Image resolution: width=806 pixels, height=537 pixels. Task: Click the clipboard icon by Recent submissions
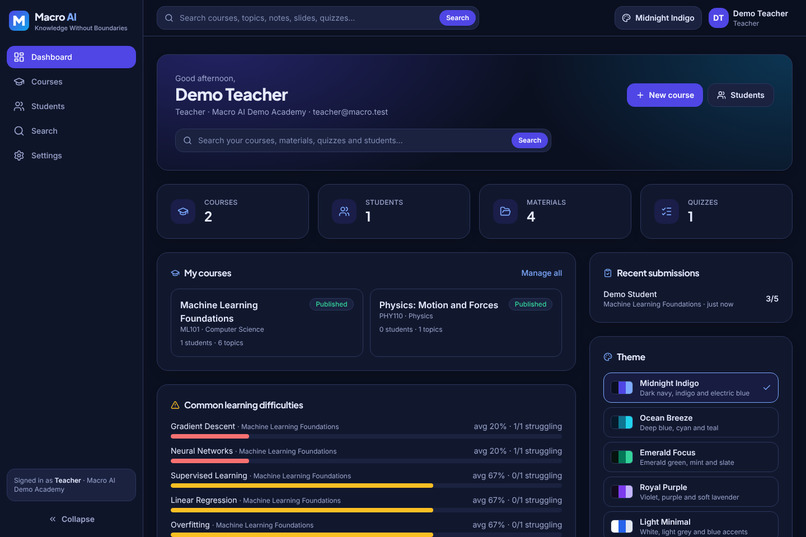(608, 273)
